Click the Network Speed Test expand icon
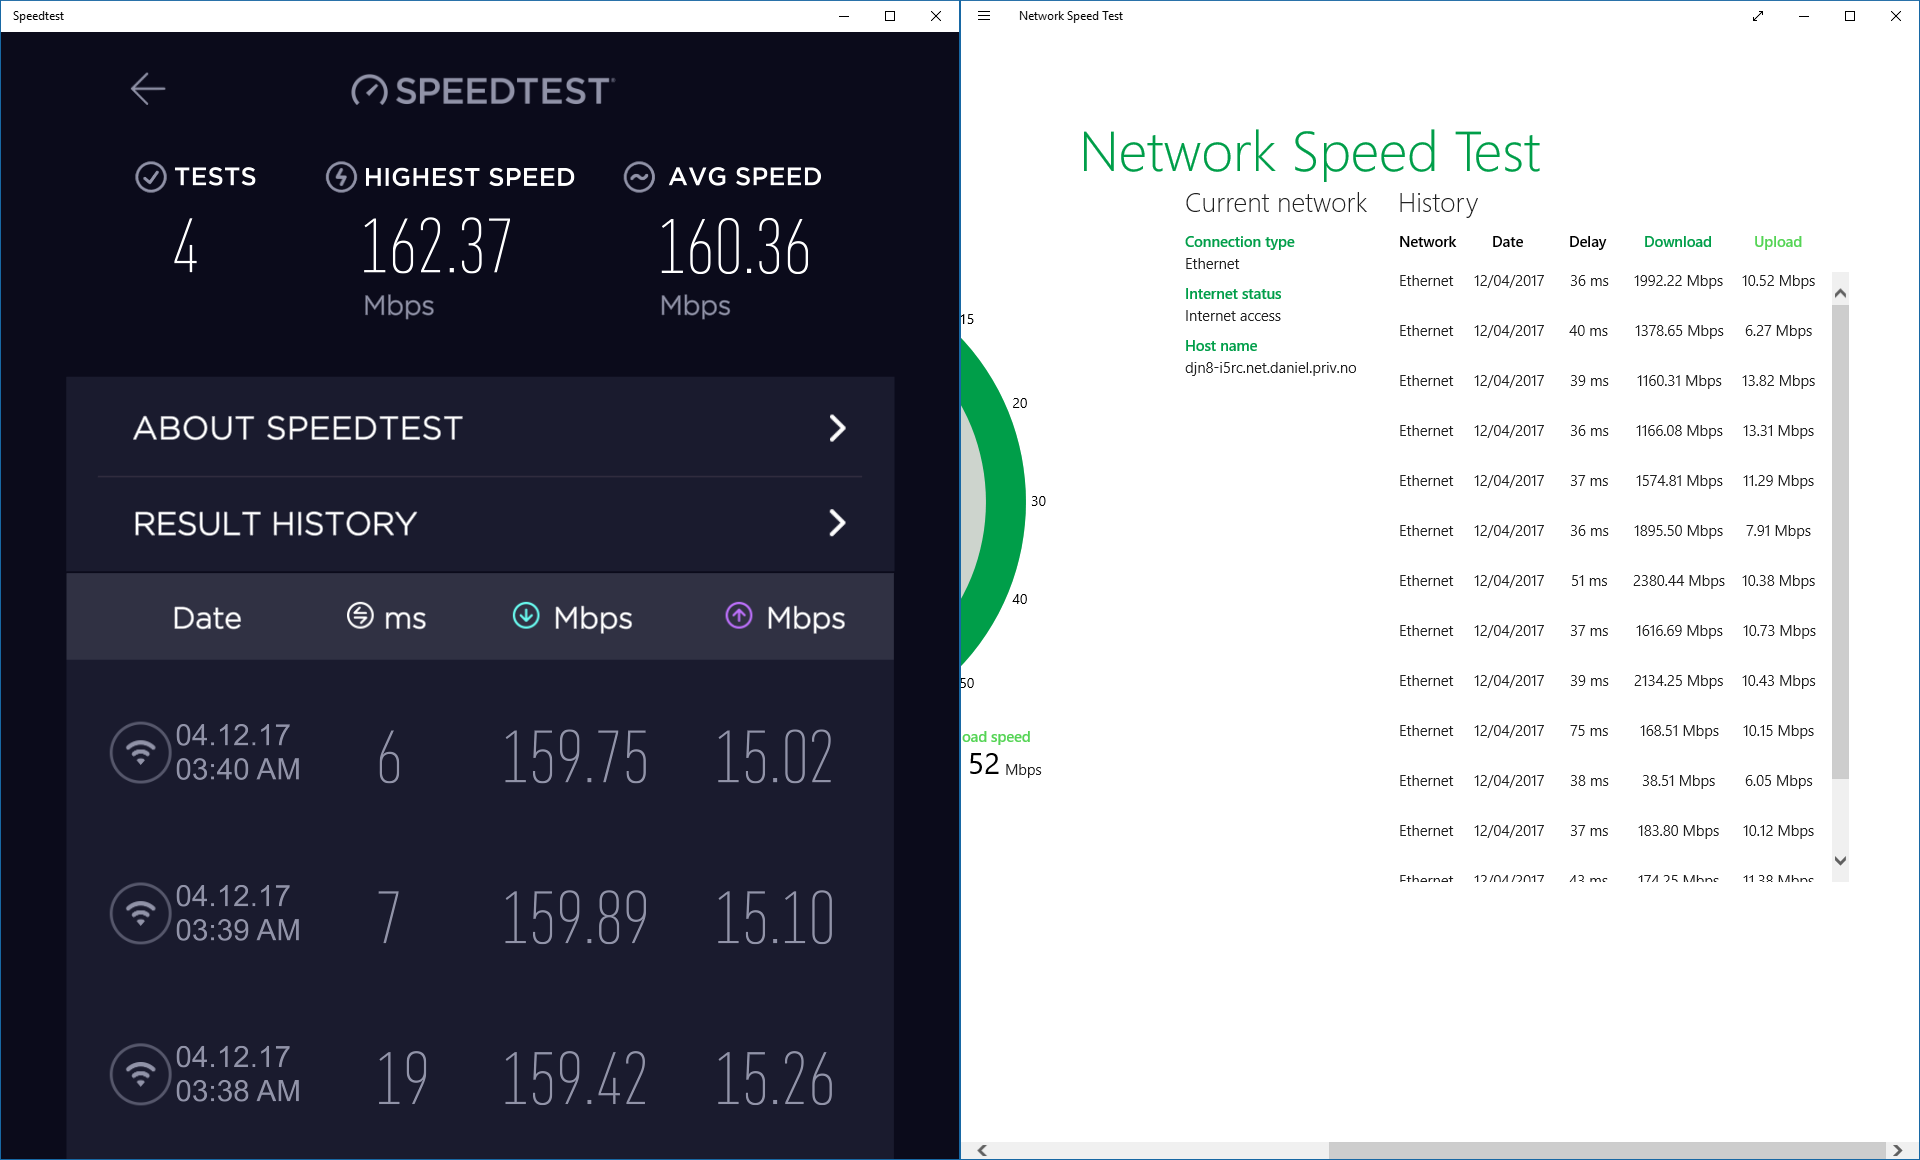 [1760, 14]
